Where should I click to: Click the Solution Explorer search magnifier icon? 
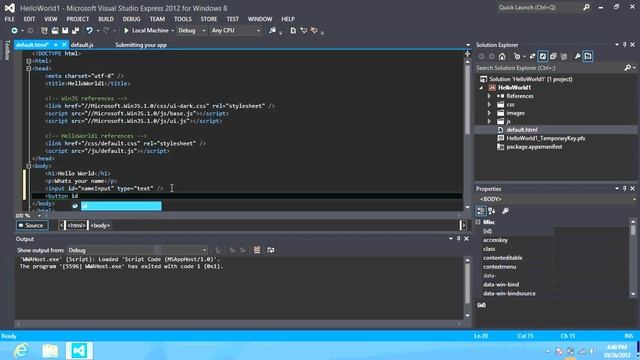coord(628,68)
